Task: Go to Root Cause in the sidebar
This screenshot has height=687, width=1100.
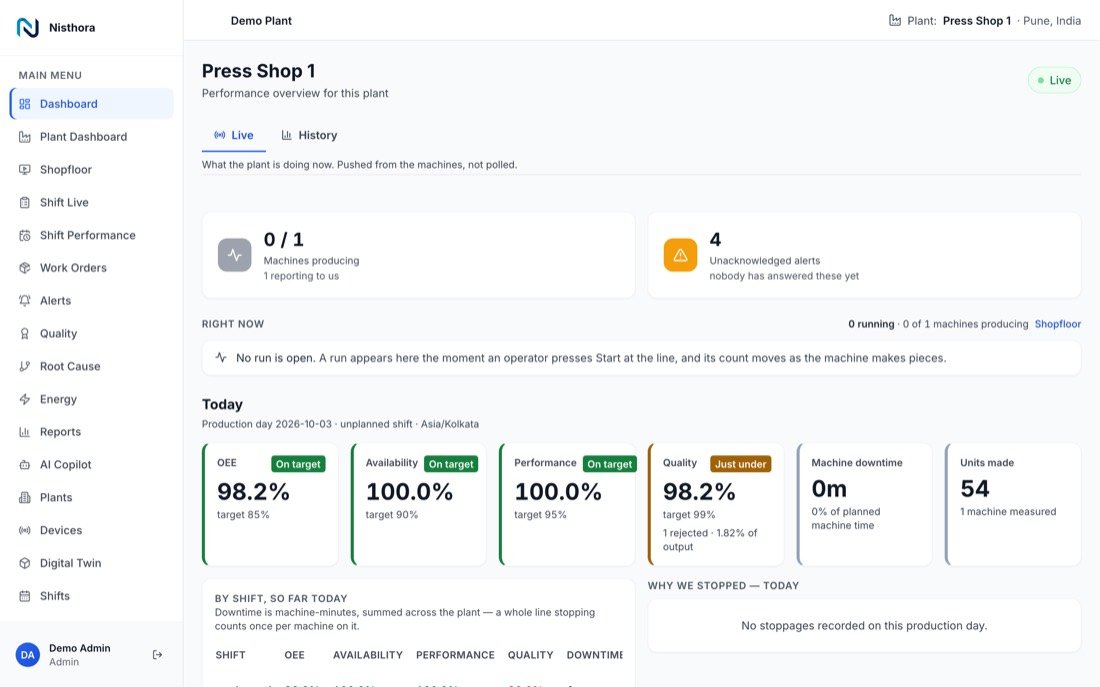Action: (x=91, y=366)
